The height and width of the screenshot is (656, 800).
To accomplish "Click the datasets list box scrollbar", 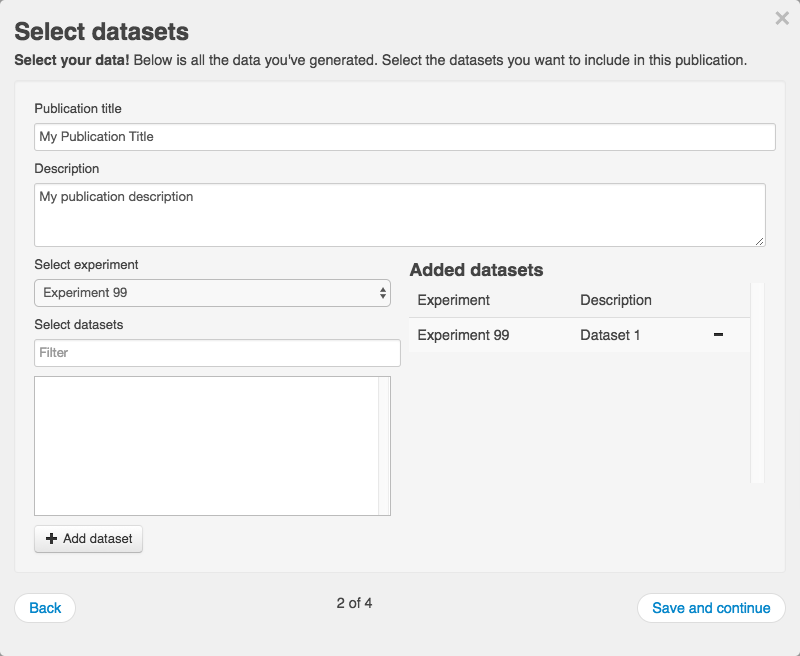I will pyautogui.click(x=384, y=446).
